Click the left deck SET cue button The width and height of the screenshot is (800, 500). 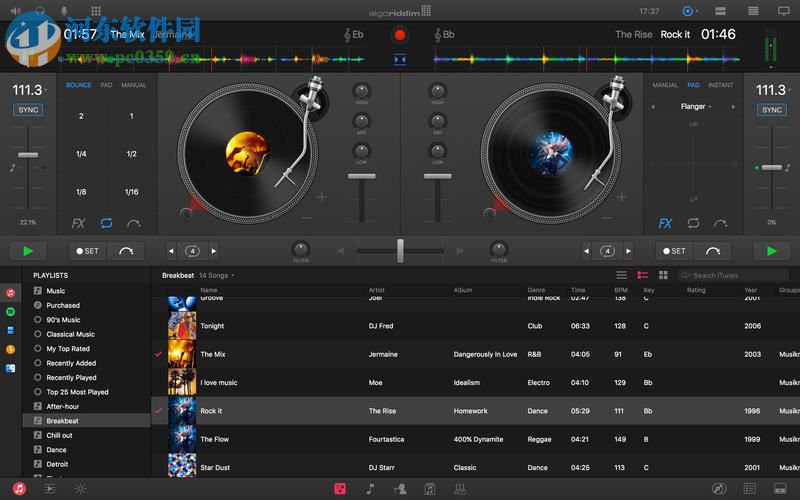pyautogui.click(x=88, y=251)
